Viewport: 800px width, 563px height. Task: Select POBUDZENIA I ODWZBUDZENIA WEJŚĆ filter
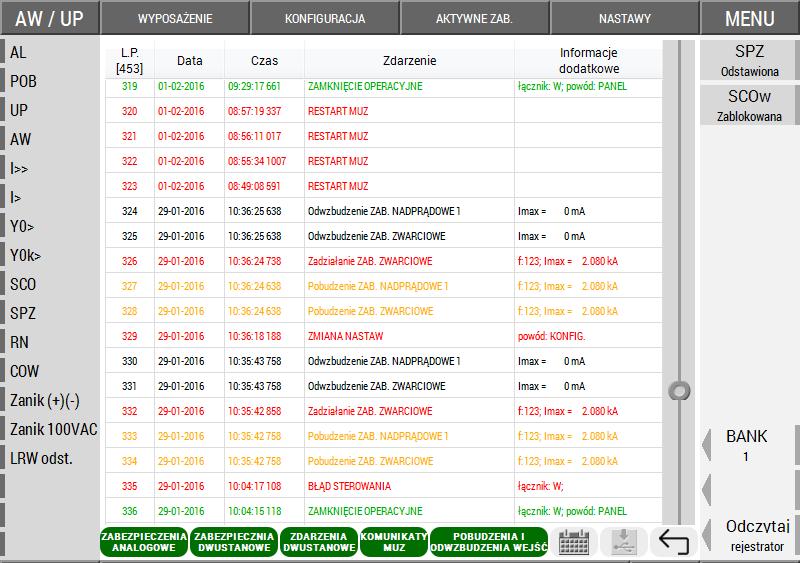[x=489, y=542]
